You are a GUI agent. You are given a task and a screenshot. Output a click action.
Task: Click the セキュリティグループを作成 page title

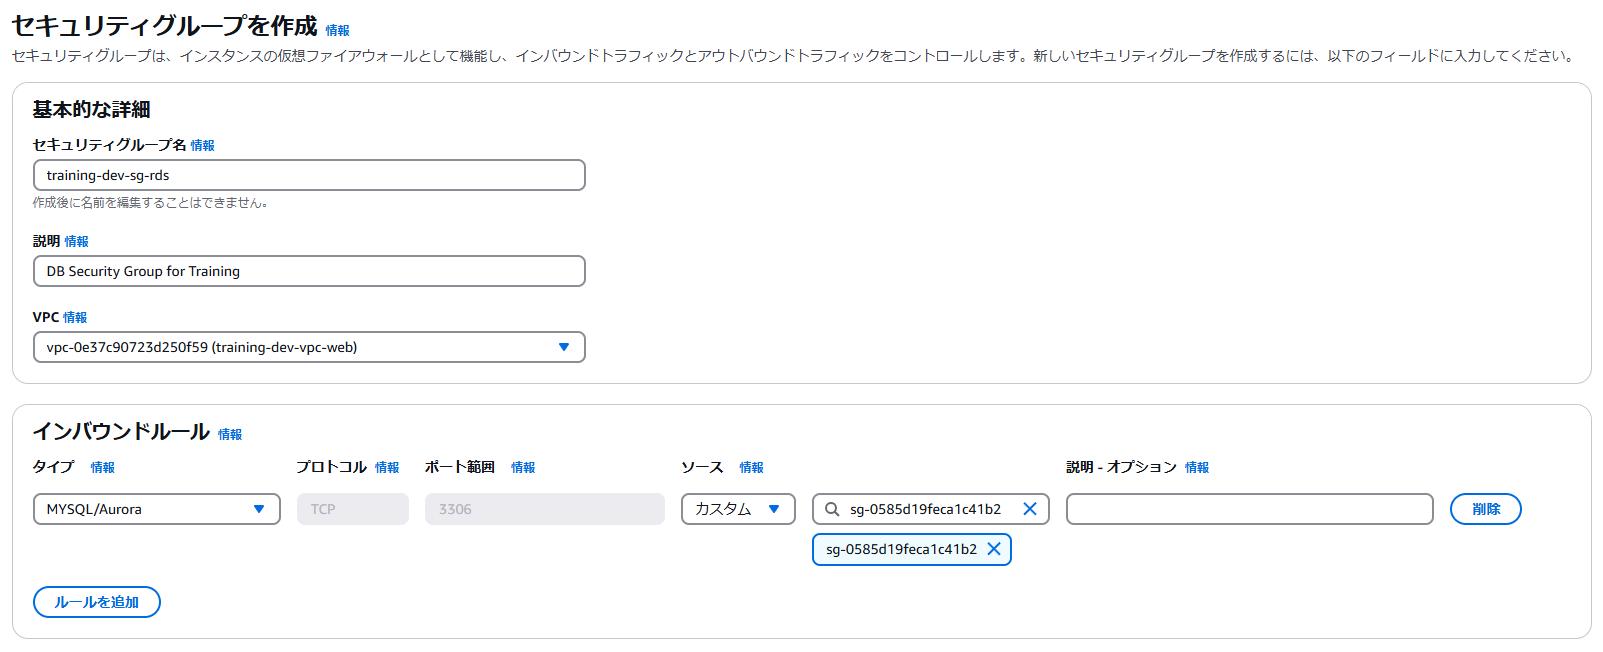coord(165,26)
